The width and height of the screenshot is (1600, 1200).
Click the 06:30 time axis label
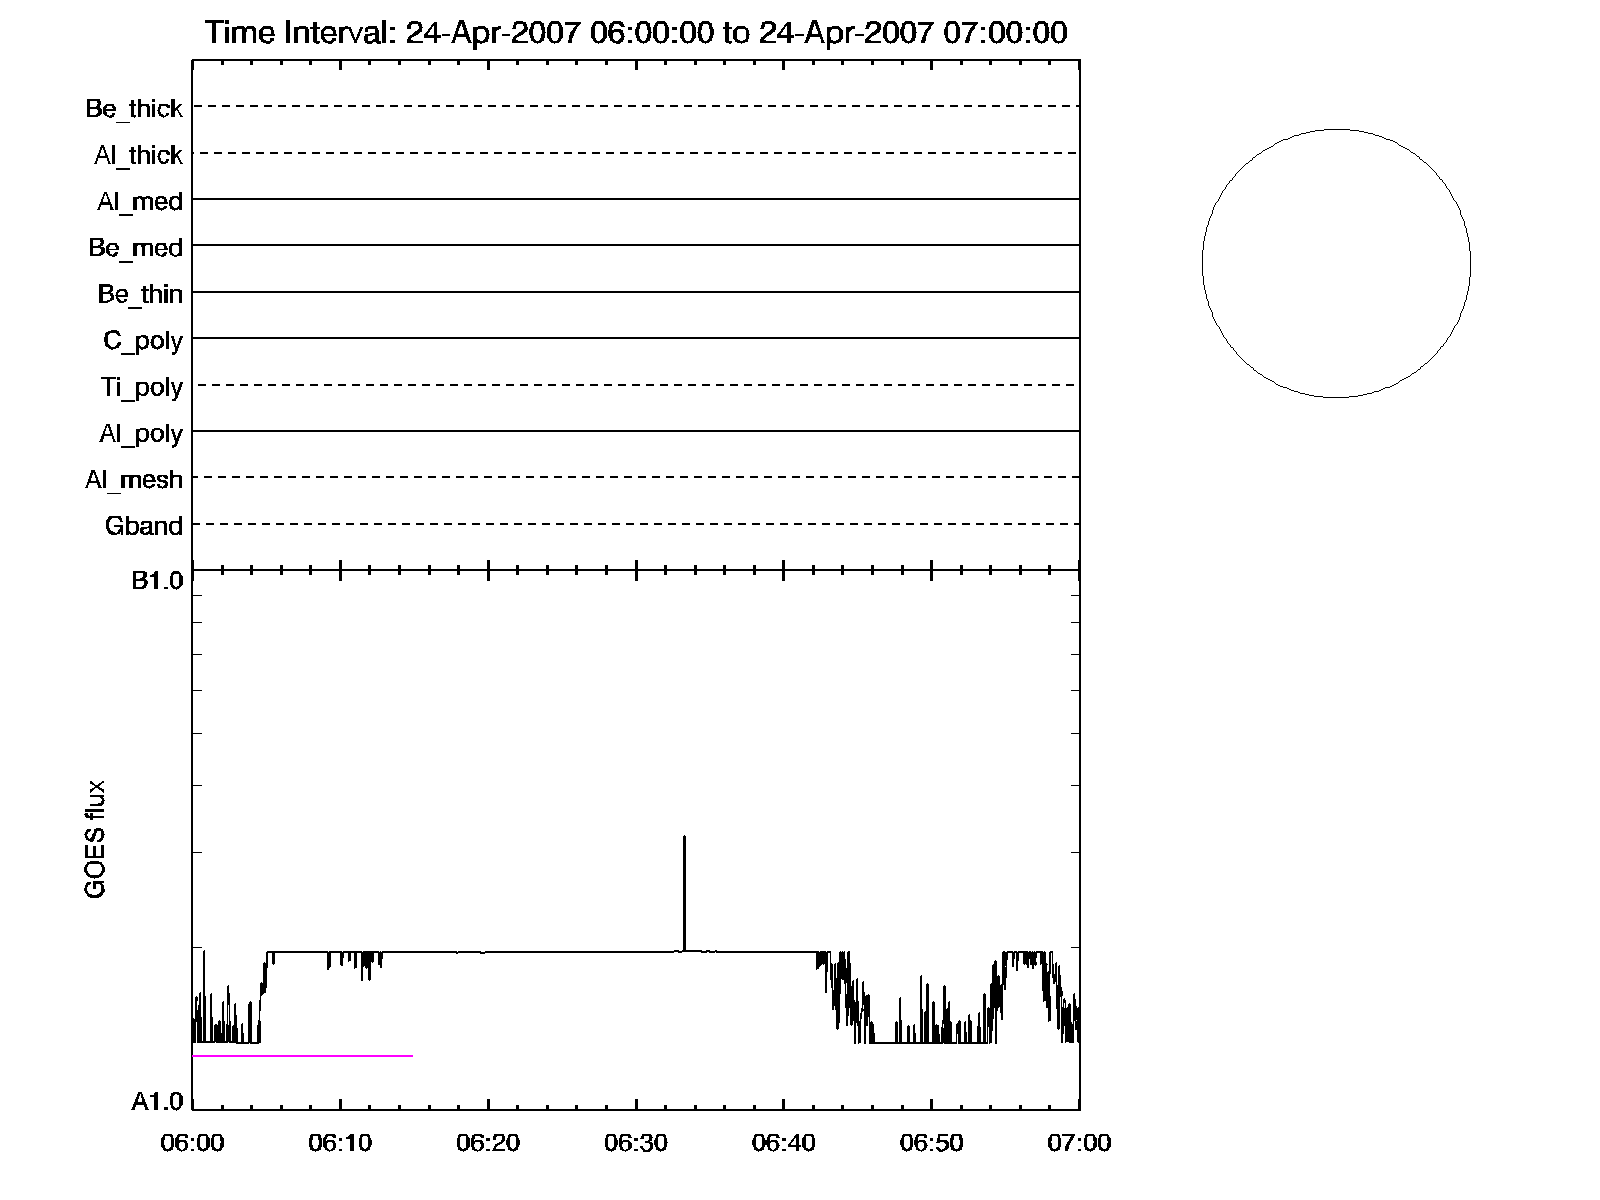(636, 1143)
